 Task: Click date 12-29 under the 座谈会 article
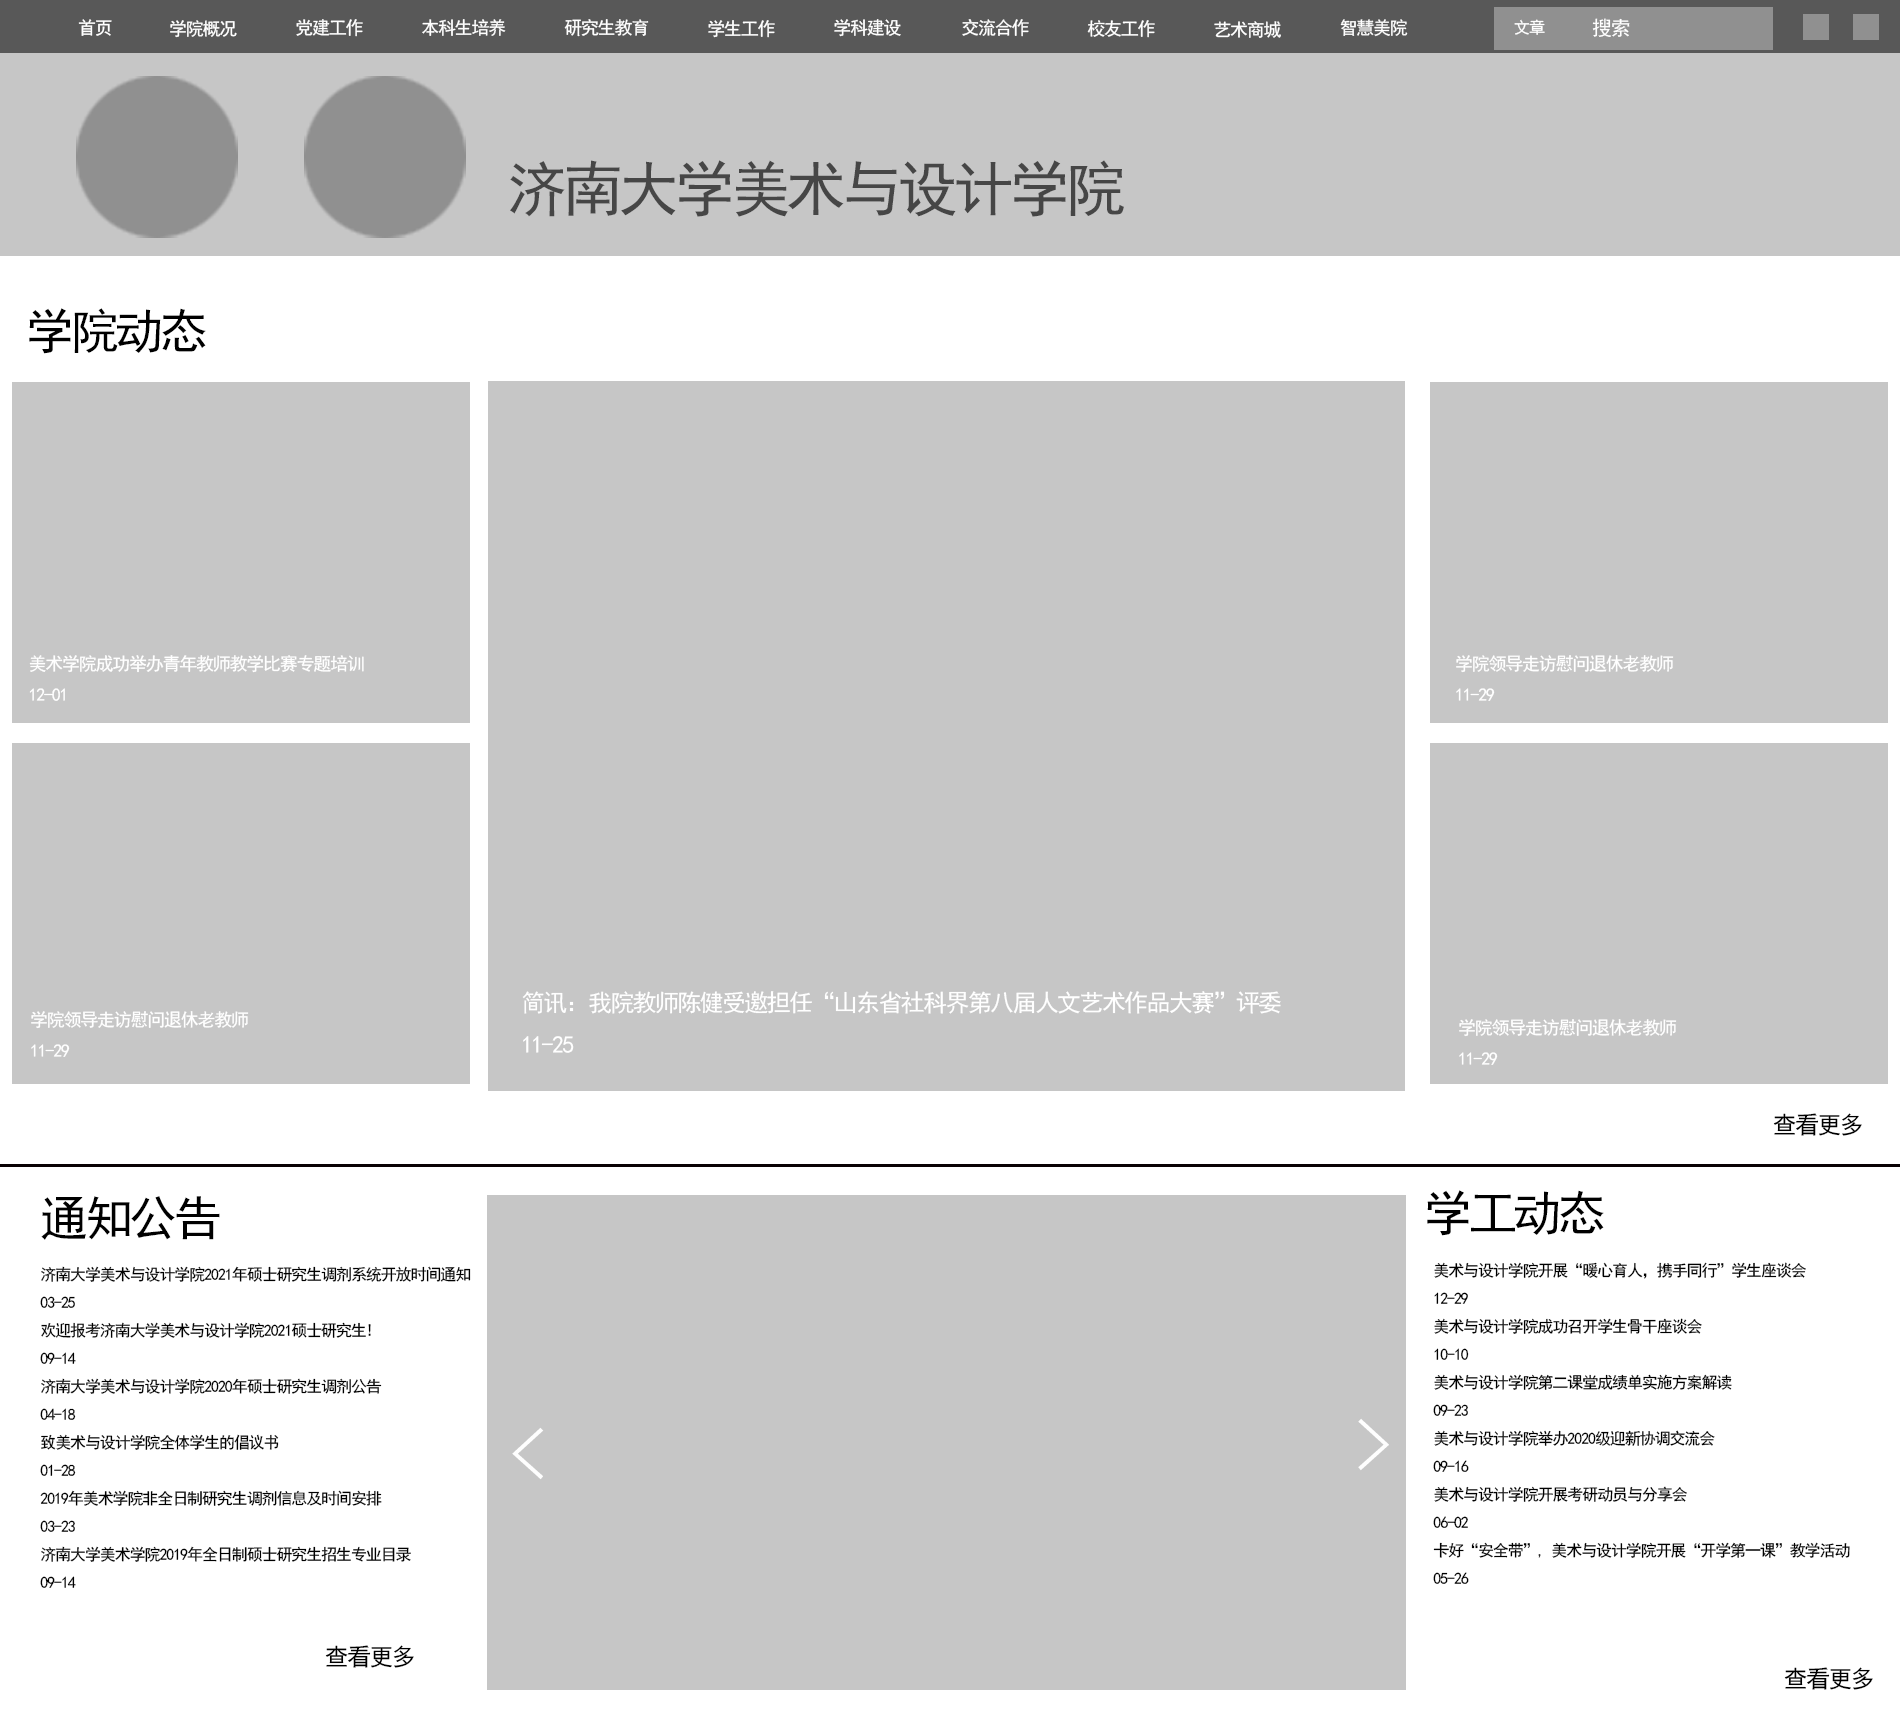[x=1450, y=1298]
